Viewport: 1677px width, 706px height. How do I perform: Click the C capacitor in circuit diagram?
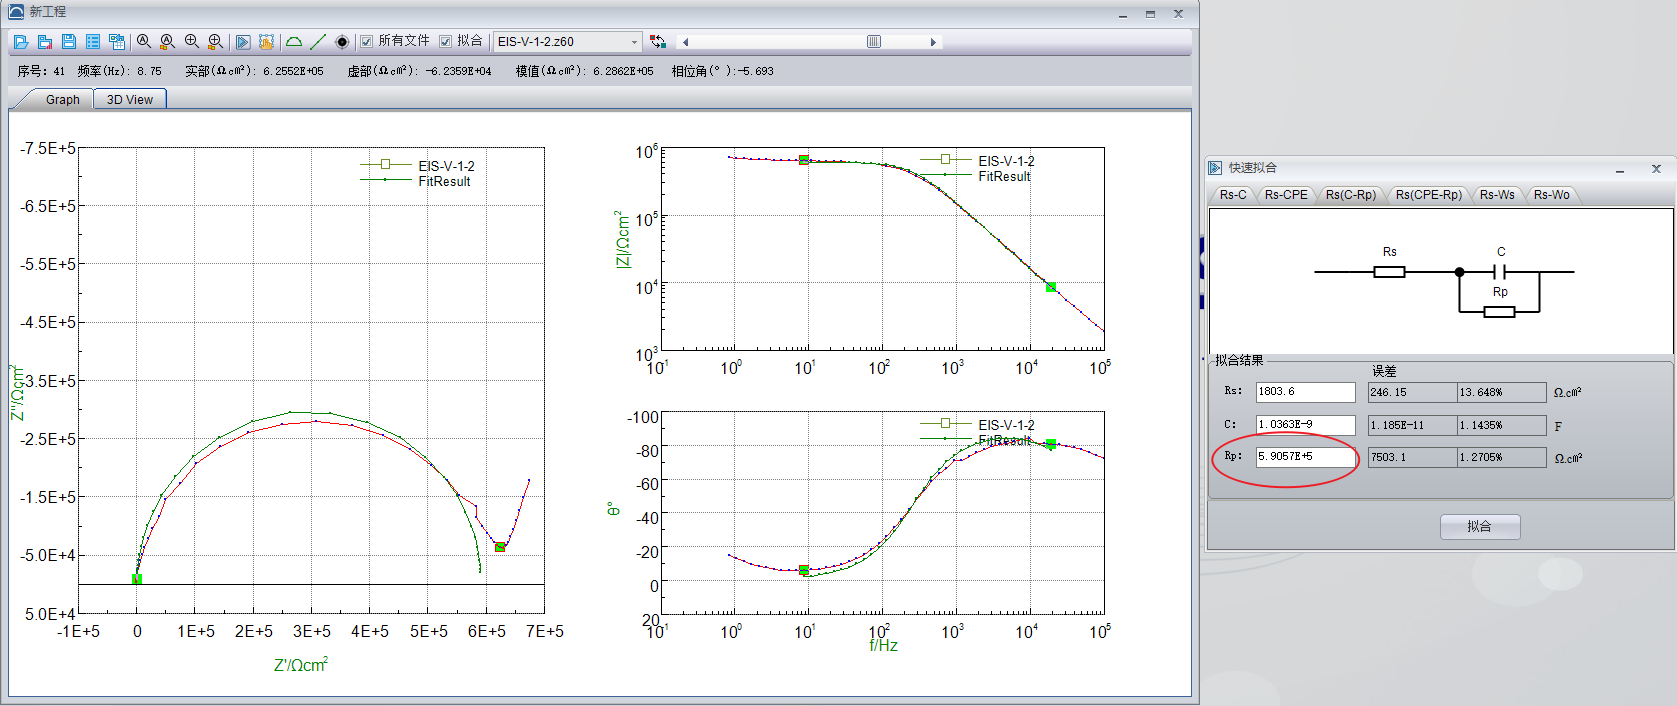coord(1500,271)
